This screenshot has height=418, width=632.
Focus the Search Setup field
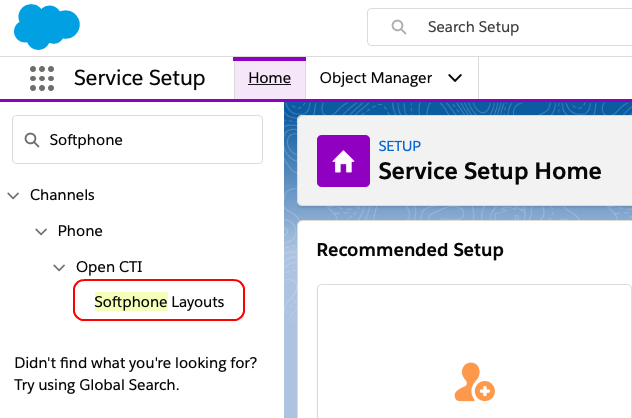click(500, 27)
